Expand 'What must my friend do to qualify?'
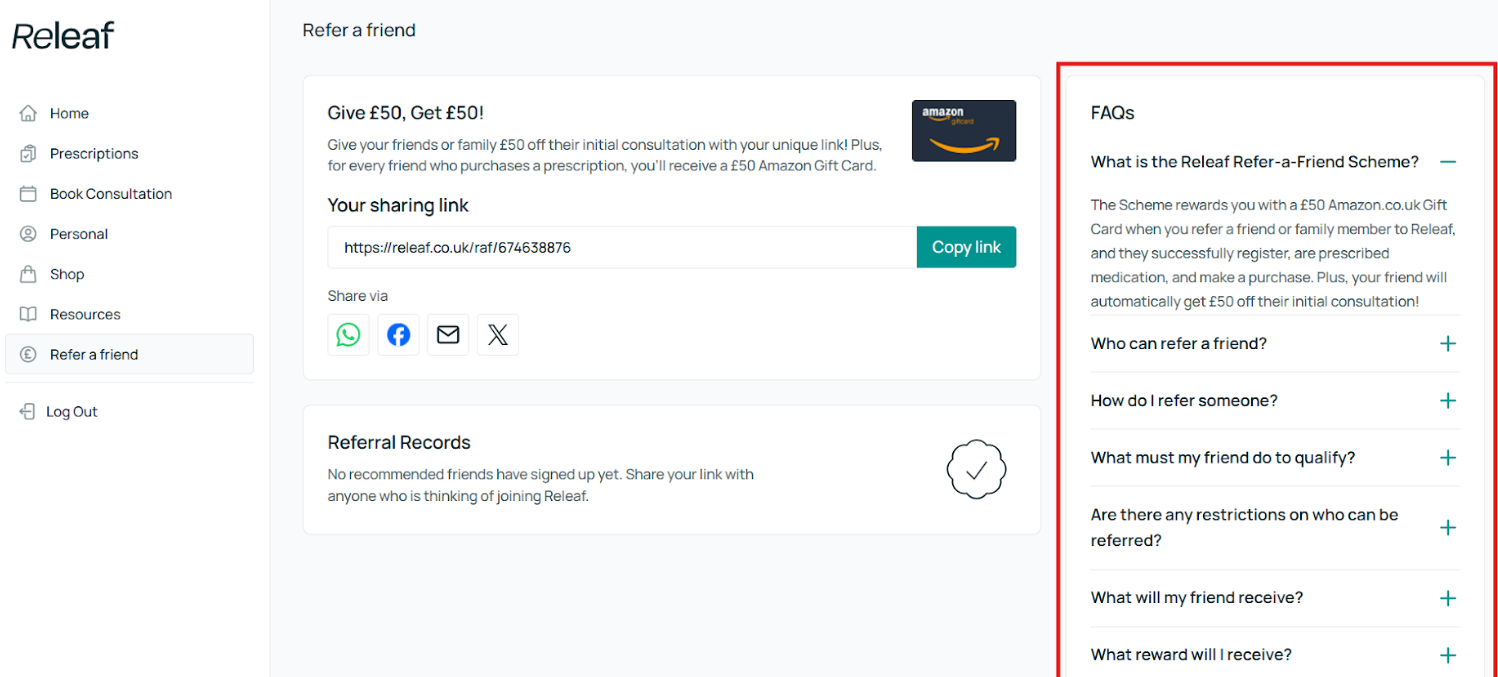 coord(1275,458)
